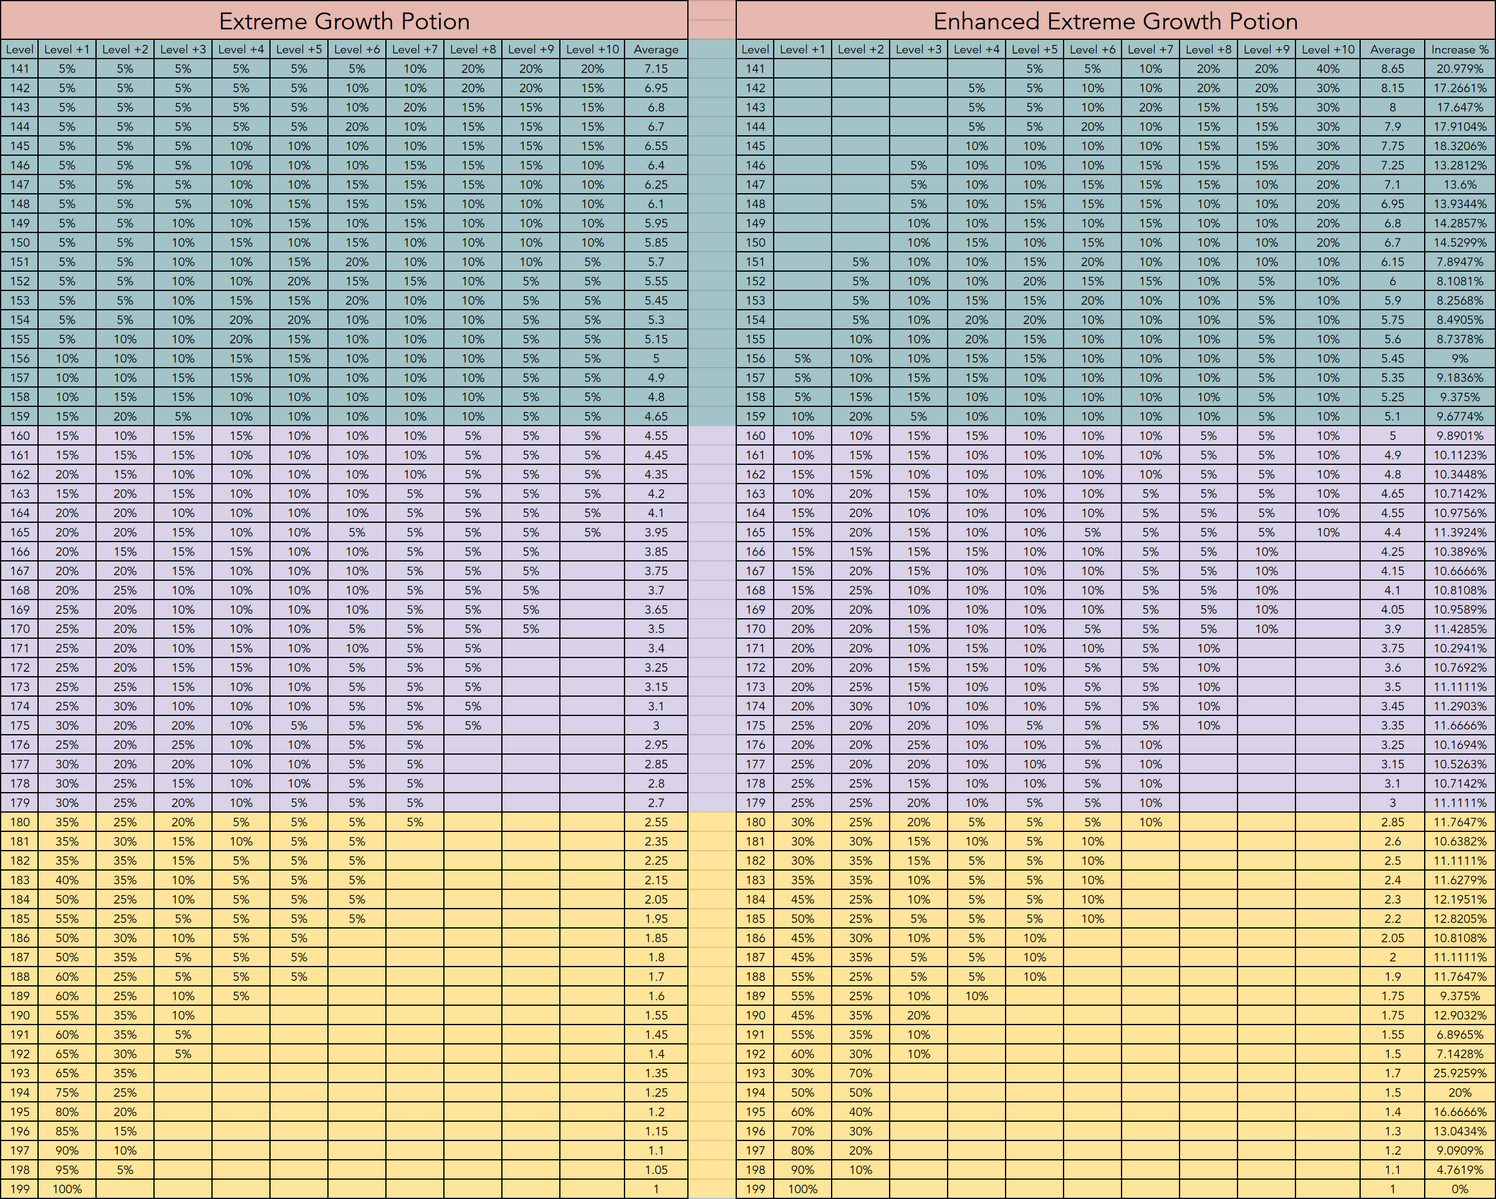Select the 95% cell for level 198, left table
The height and width of the screenshot is (1199, 1496).
coord(66,1170)
